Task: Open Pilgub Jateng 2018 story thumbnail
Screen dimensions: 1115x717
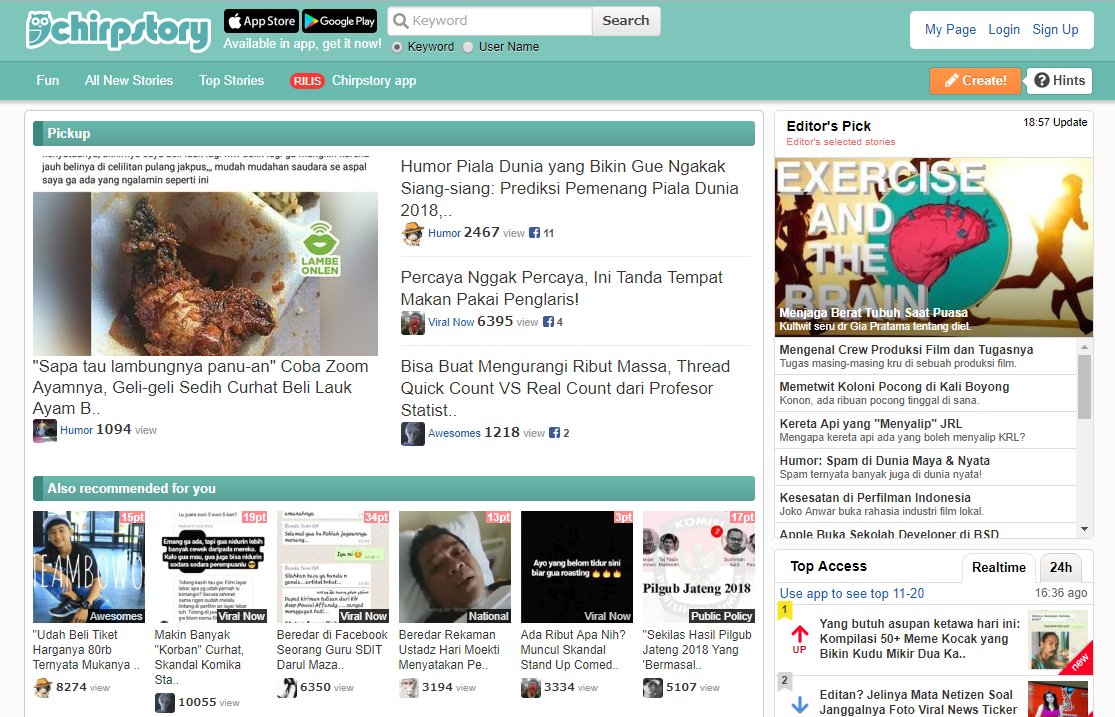Action: tap(699, 567)
